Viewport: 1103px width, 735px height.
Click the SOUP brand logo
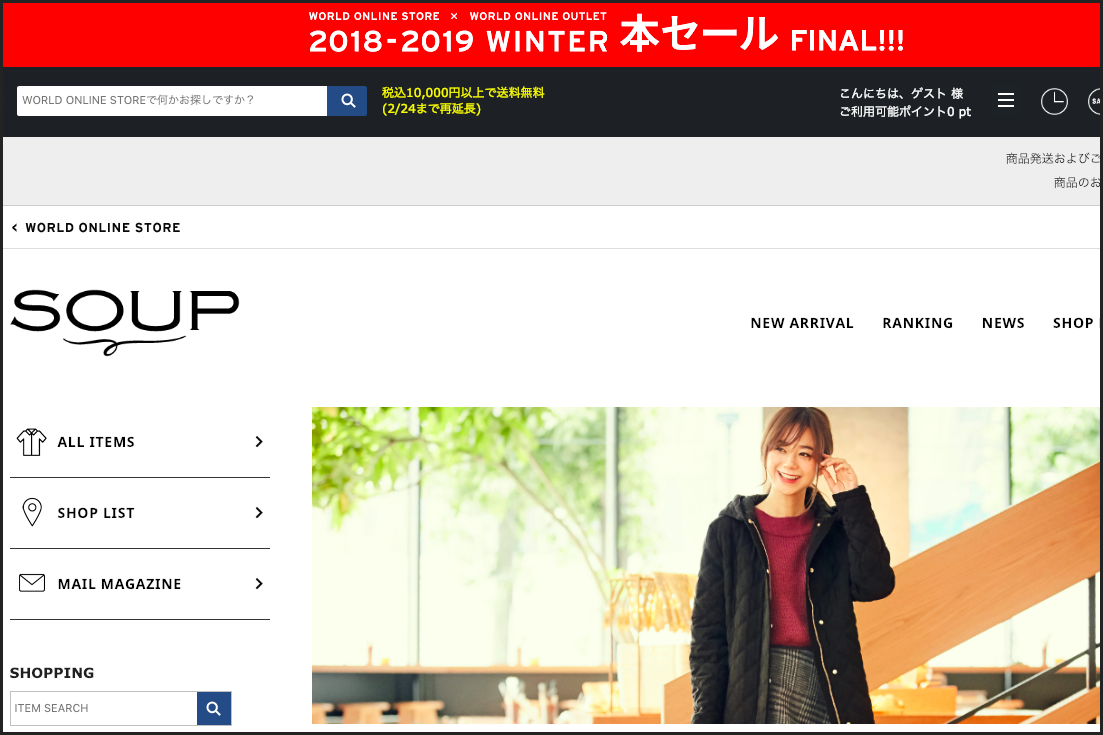tap(125, 321)
